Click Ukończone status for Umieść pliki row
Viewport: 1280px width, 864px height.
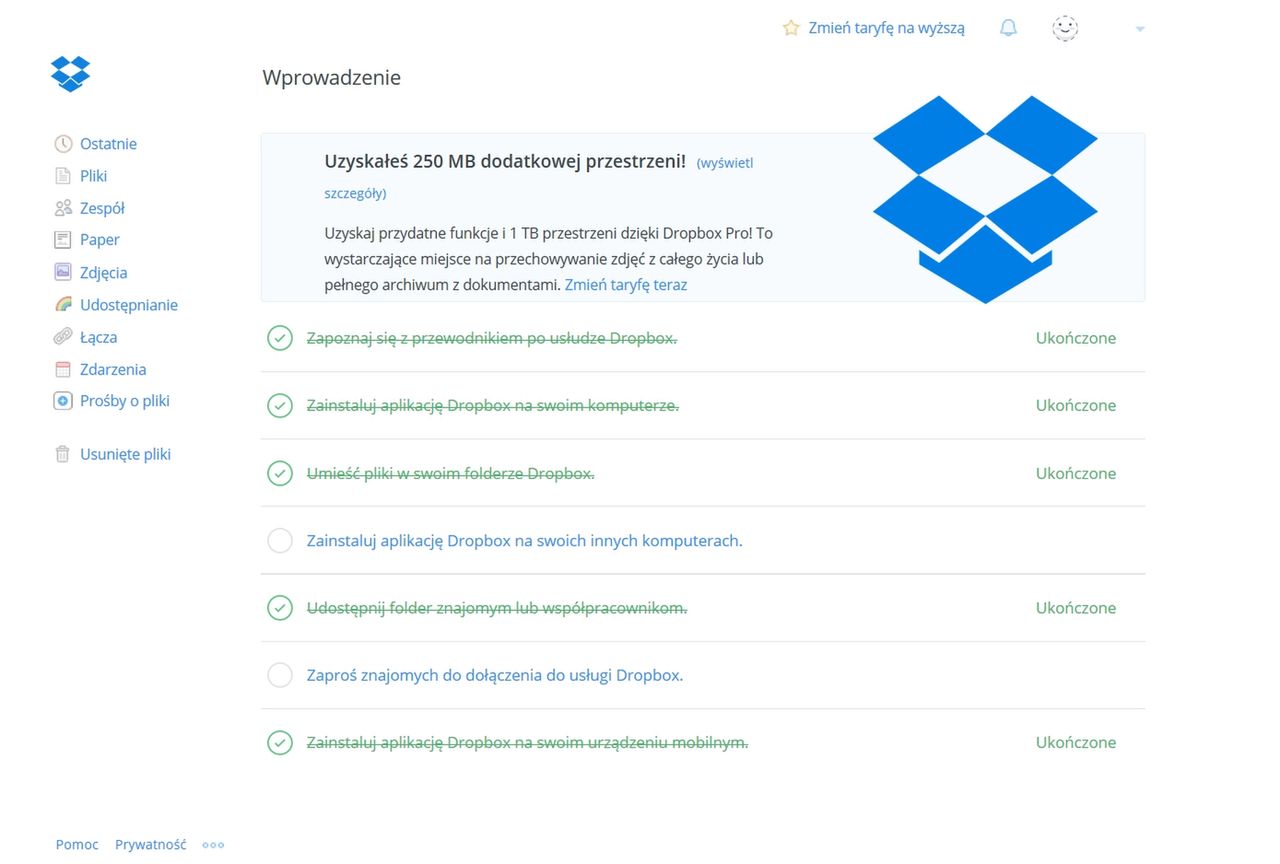[x=1076, y=473]
